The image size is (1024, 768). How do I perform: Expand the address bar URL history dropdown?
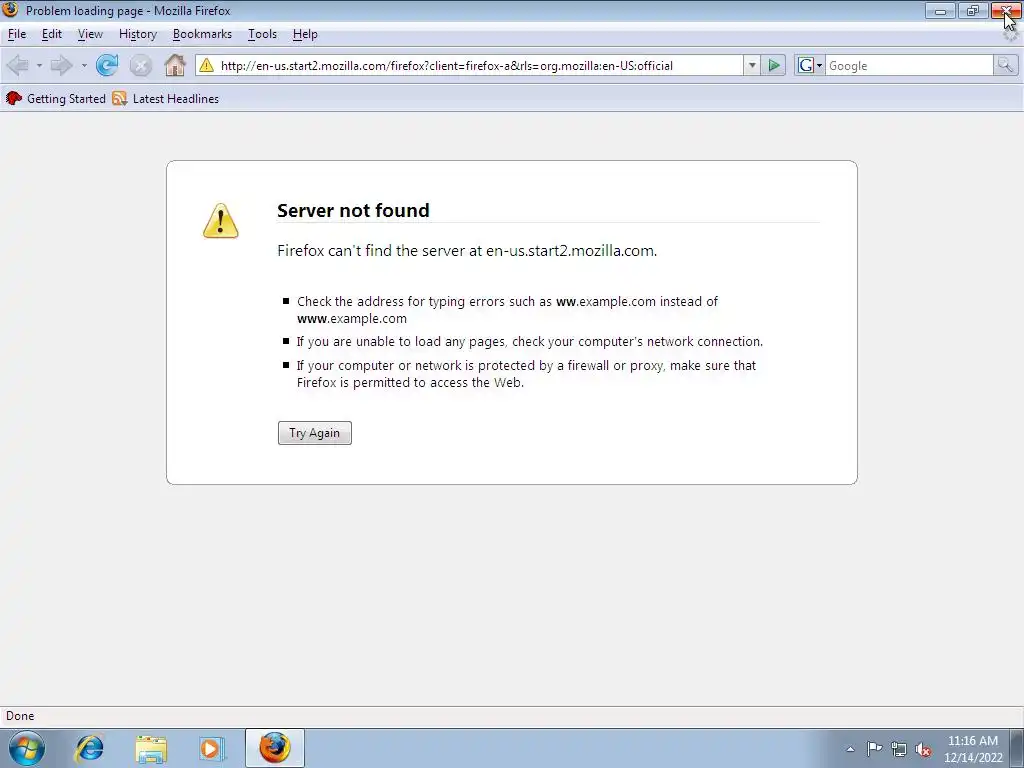point(752,65)
